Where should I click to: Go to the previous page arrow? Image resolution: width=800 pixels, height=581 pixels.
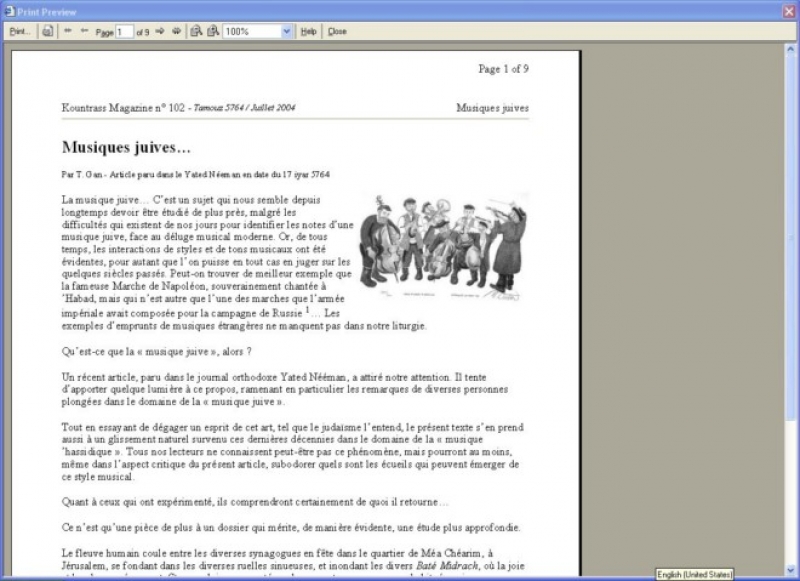coord(85,31)
